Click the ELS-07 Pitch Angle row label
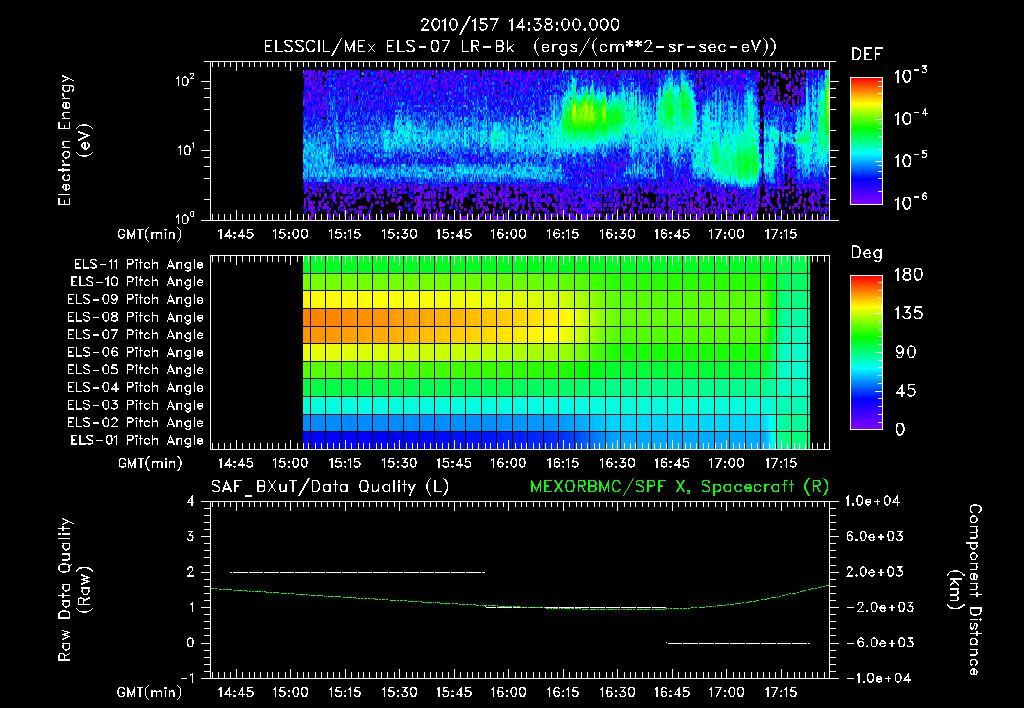This screenshot has height=708, width=1024. (135, 334)
